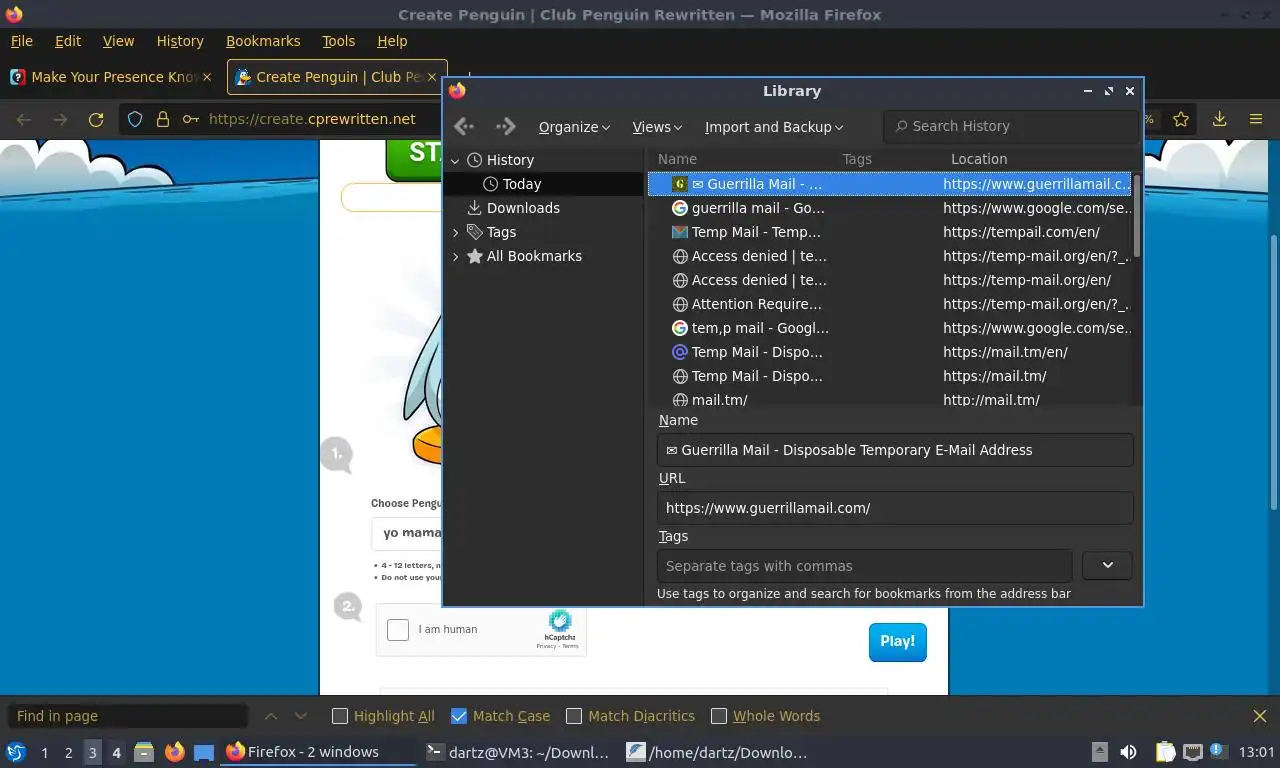Click the browser Back button
This screenshot has height=768, width=1280.
coord(24,119)
